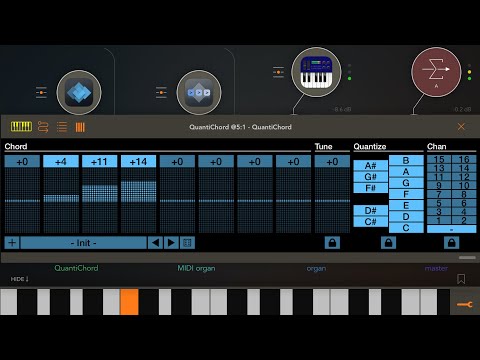Toggle quantize note D
The width and height of the screenshot is (480, 360).
pos(406,217)
